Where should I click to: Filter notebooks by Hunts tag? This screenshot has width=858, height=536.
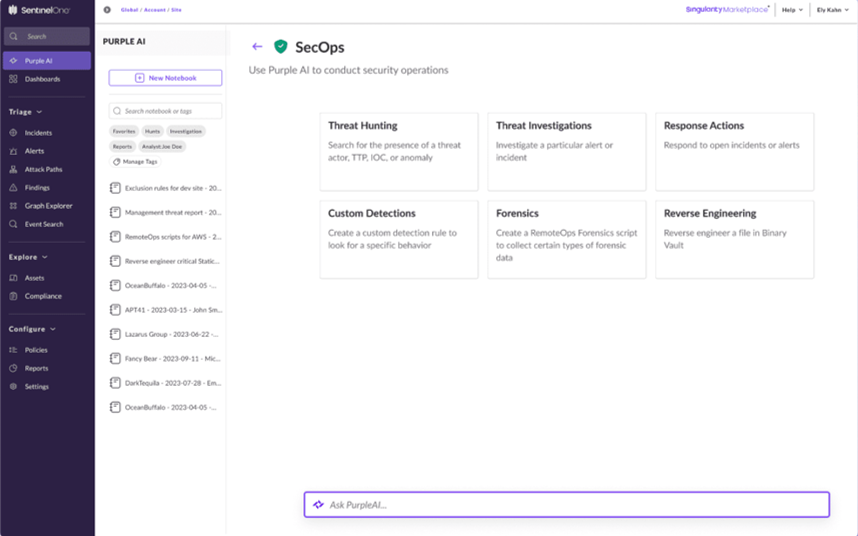153,131
